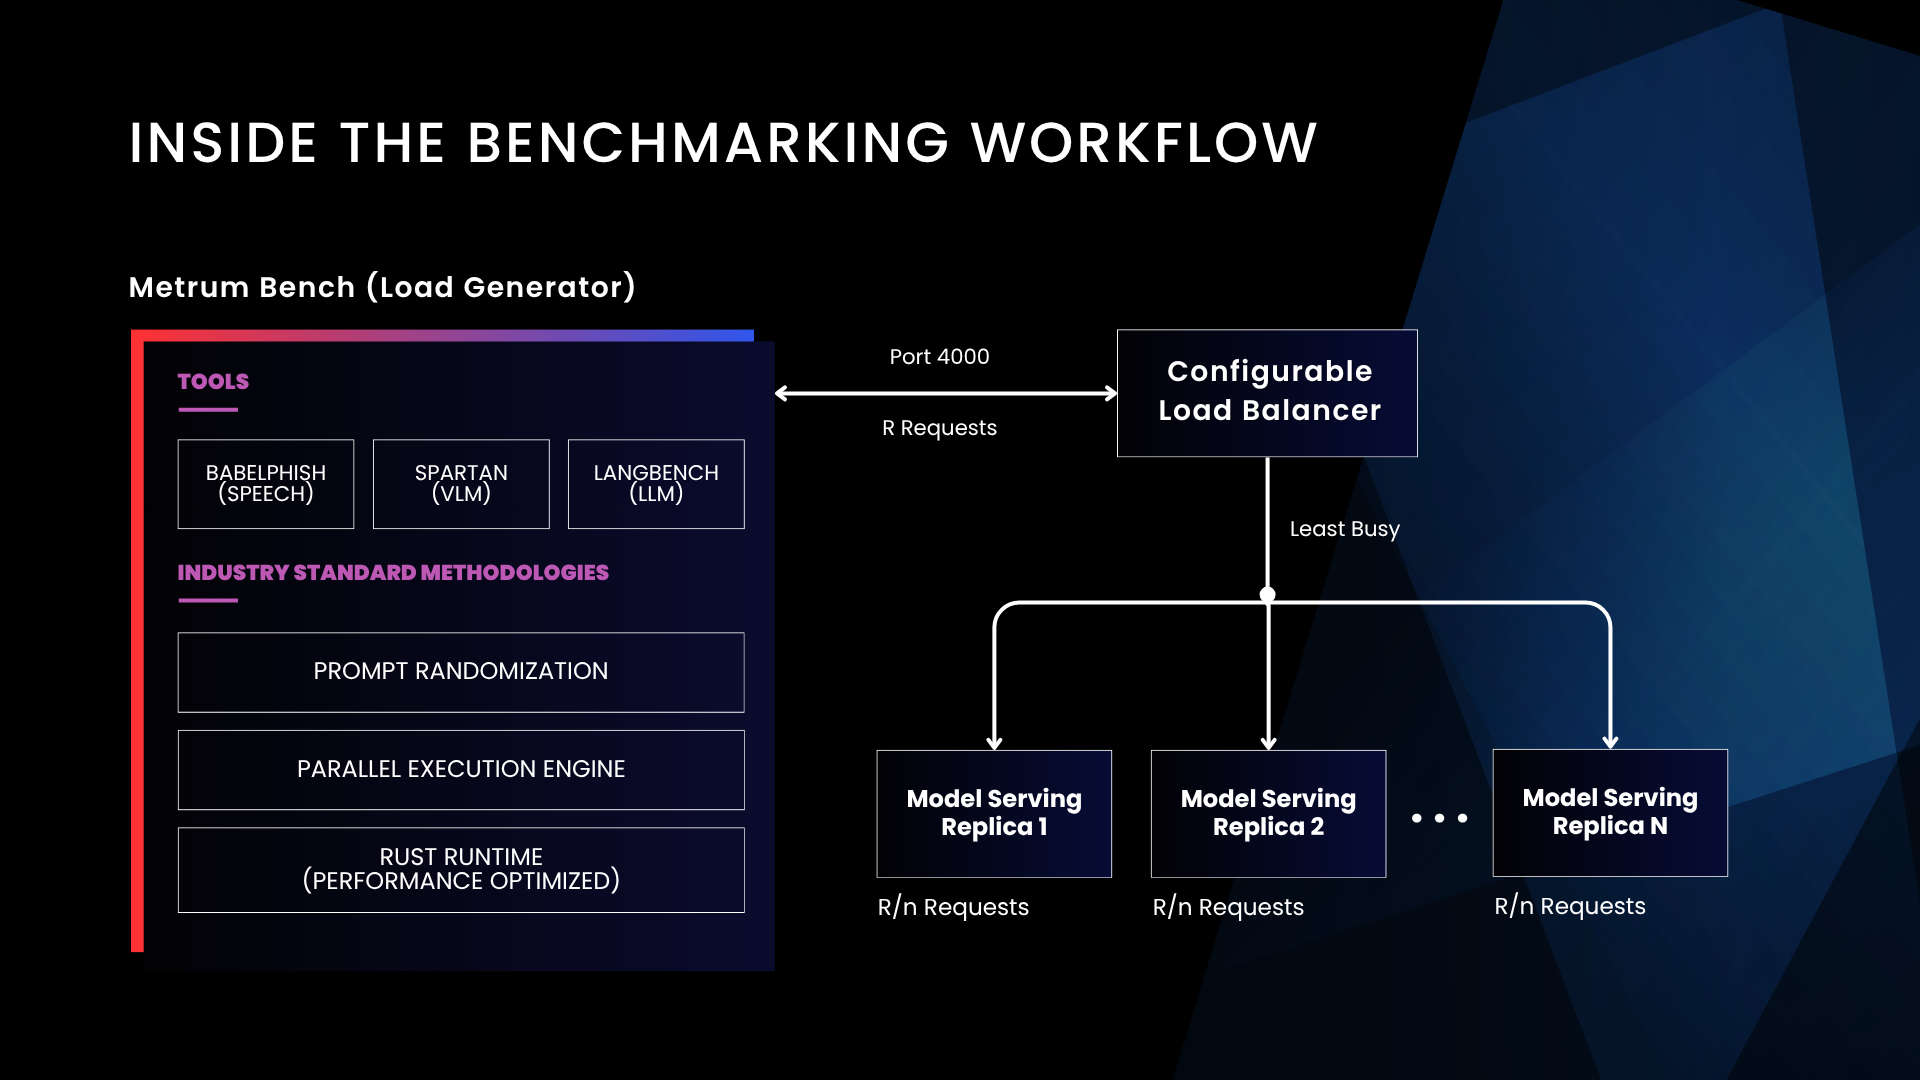
Task: Click R/n Requests label under Replica N
Action: tap(1569, 906)
